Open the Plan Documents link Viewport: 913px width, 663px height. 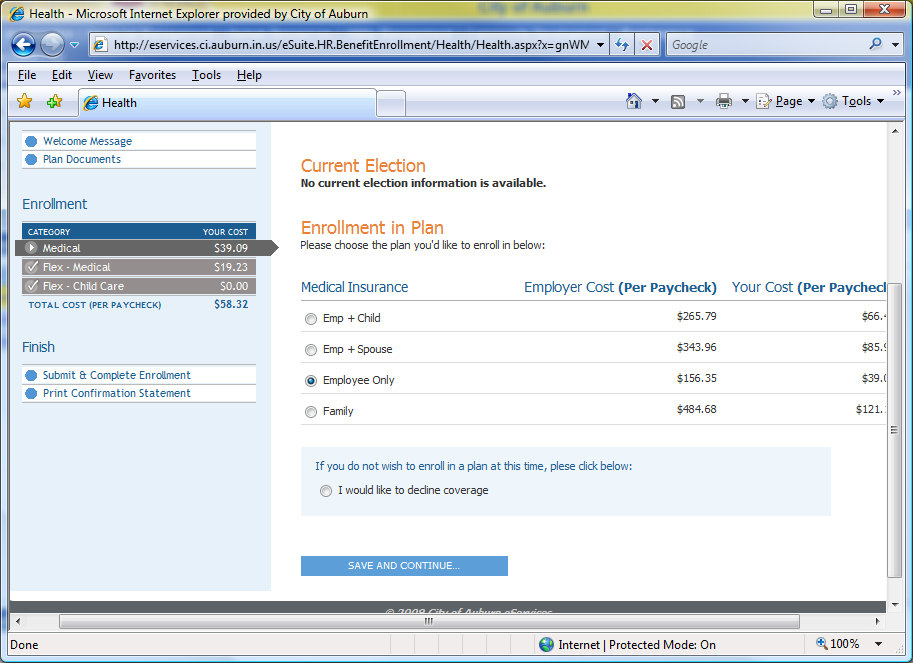click(x=82, y=159)
